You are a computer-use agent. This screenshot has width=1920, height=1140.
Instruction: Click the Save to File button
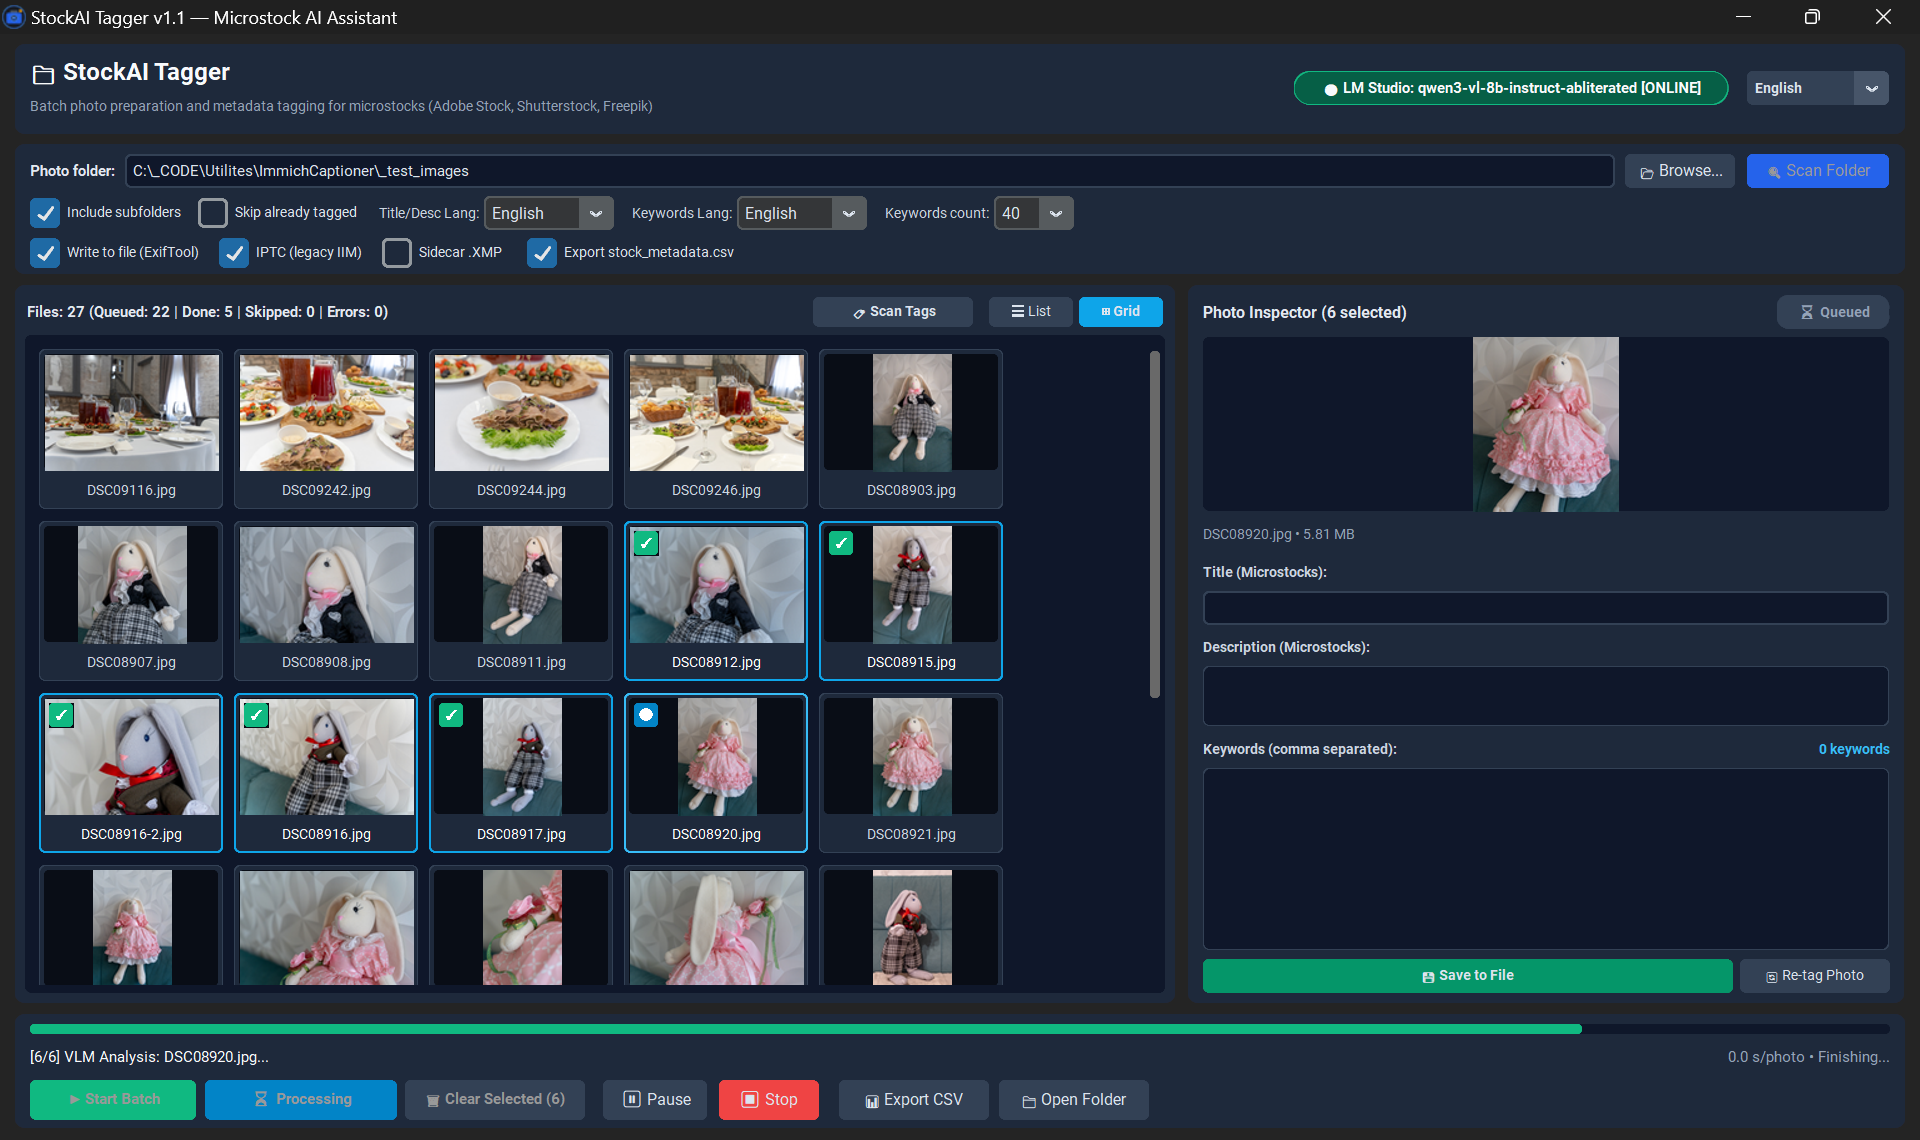1467,976
